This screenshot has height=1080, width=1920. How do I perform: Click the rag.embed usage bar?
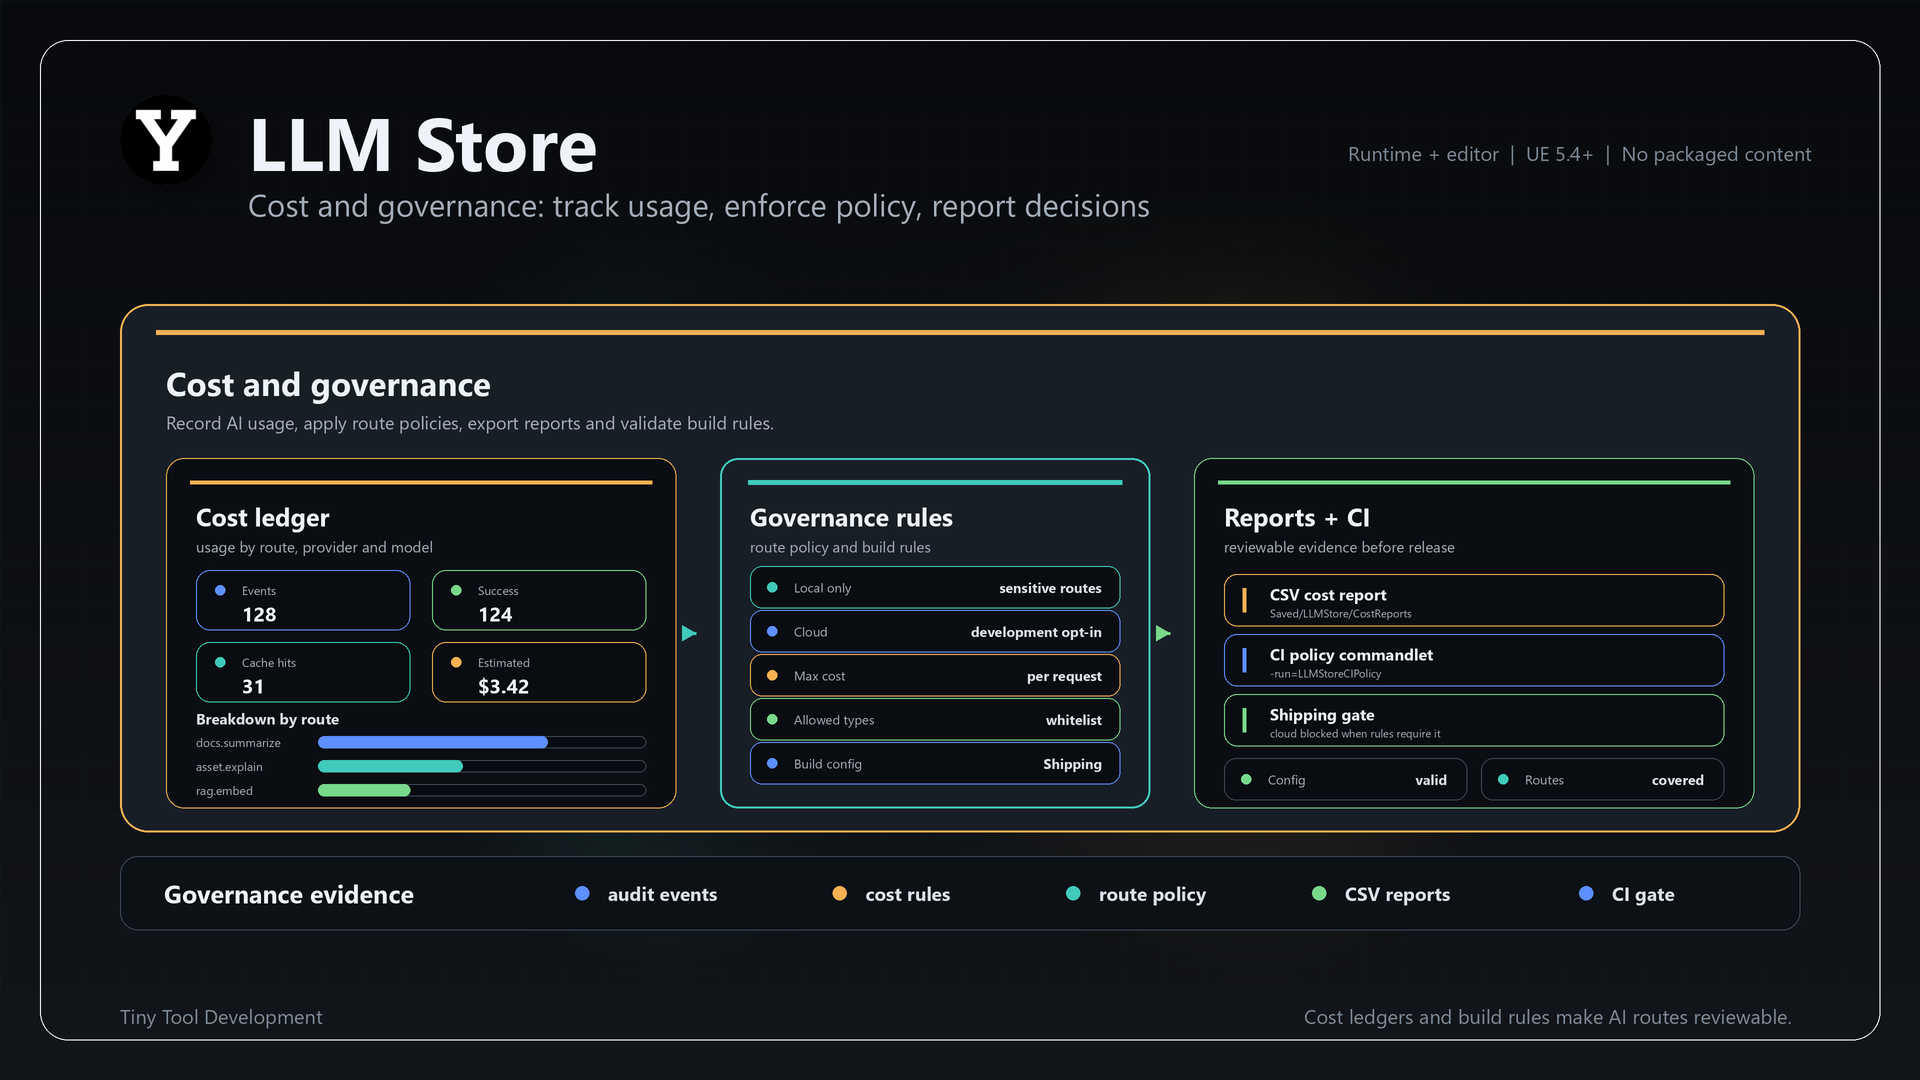482,790
